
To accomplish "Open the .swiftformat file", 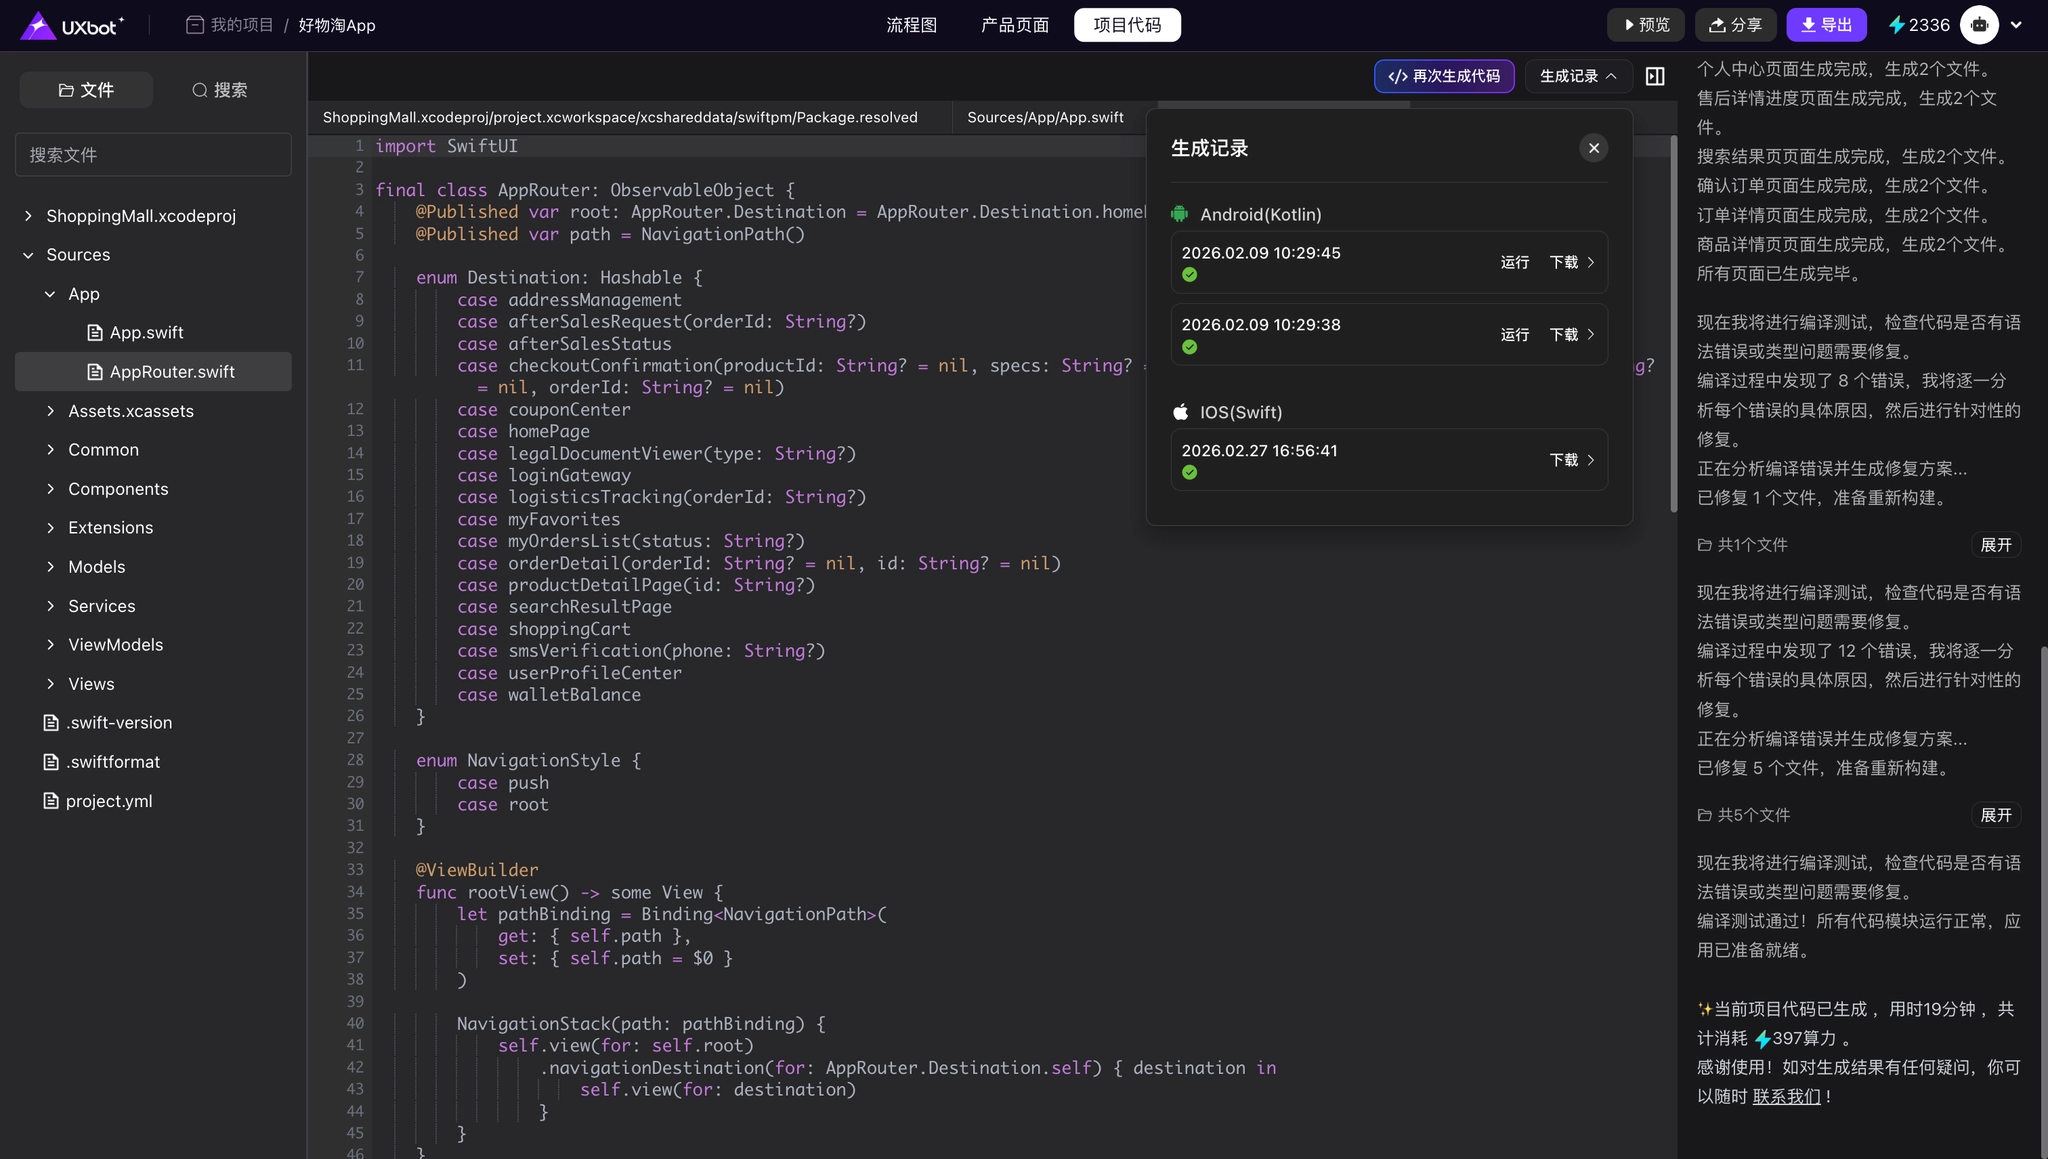I will [x=113, y=762].
